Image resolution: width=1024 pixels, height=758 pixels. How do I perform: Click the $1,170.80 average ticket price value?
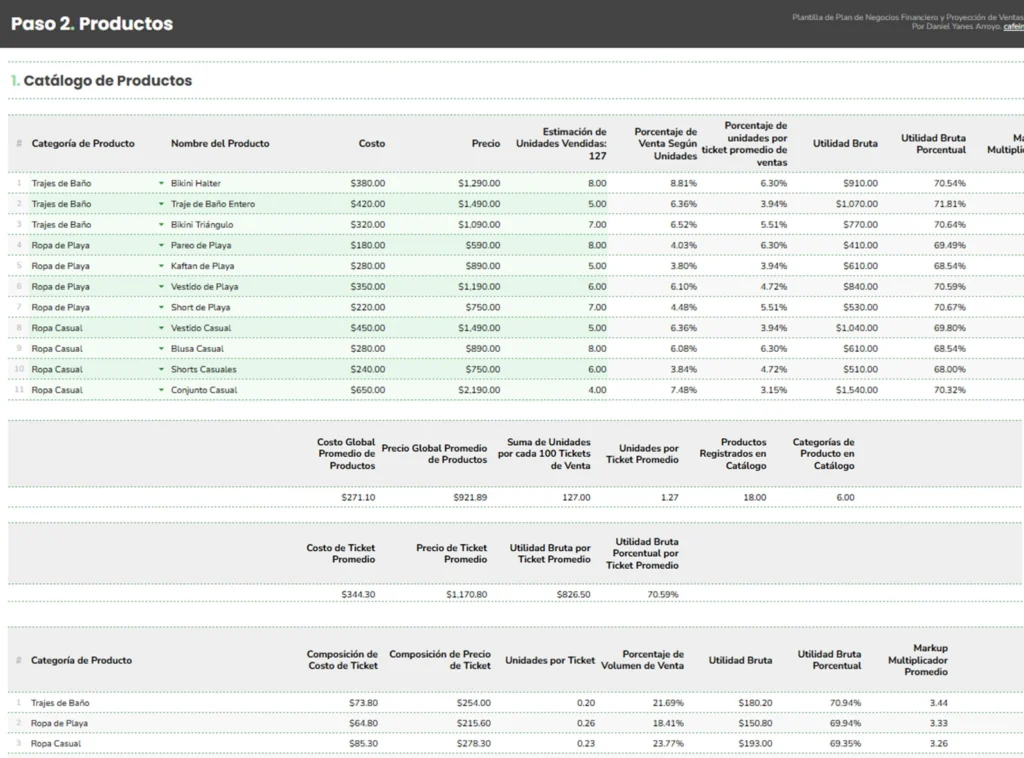[467, 595]
